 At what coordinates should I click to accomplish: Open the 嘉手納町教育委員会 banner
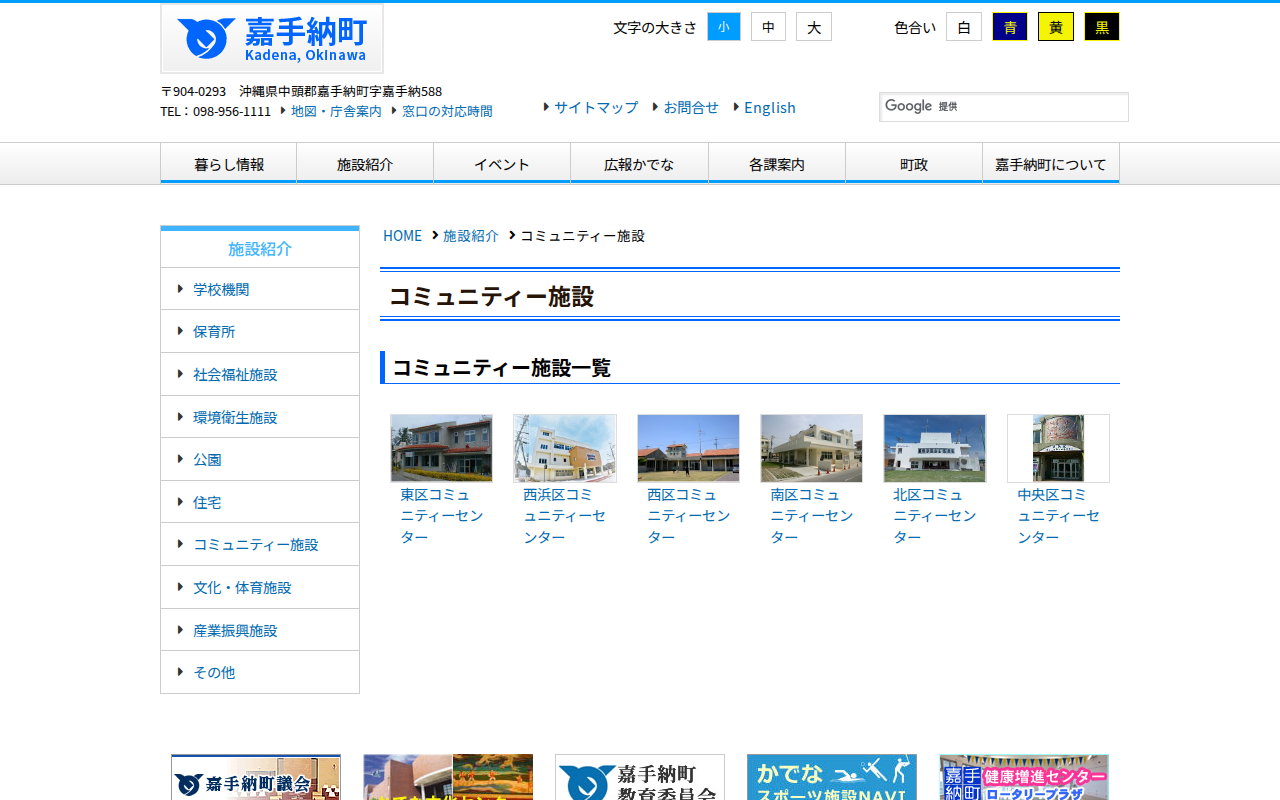click(639, 777)
